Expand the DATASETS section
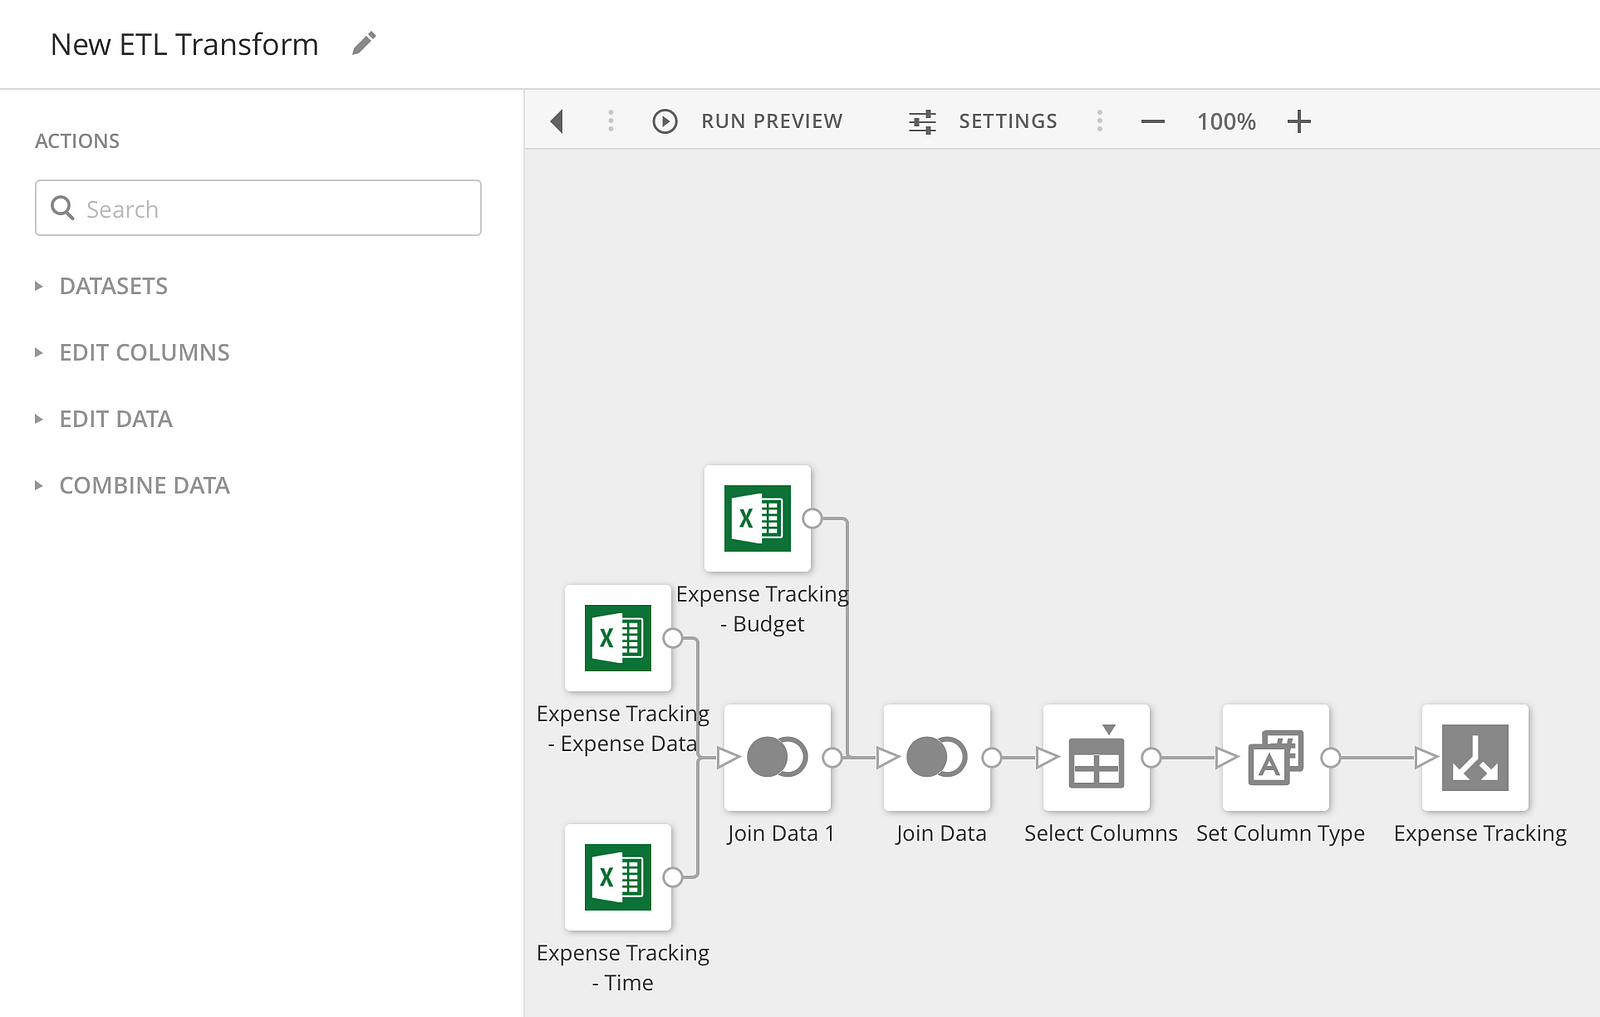This screenshot has width=1600, height=1017. pyautogui.click(x=113, y=286)
